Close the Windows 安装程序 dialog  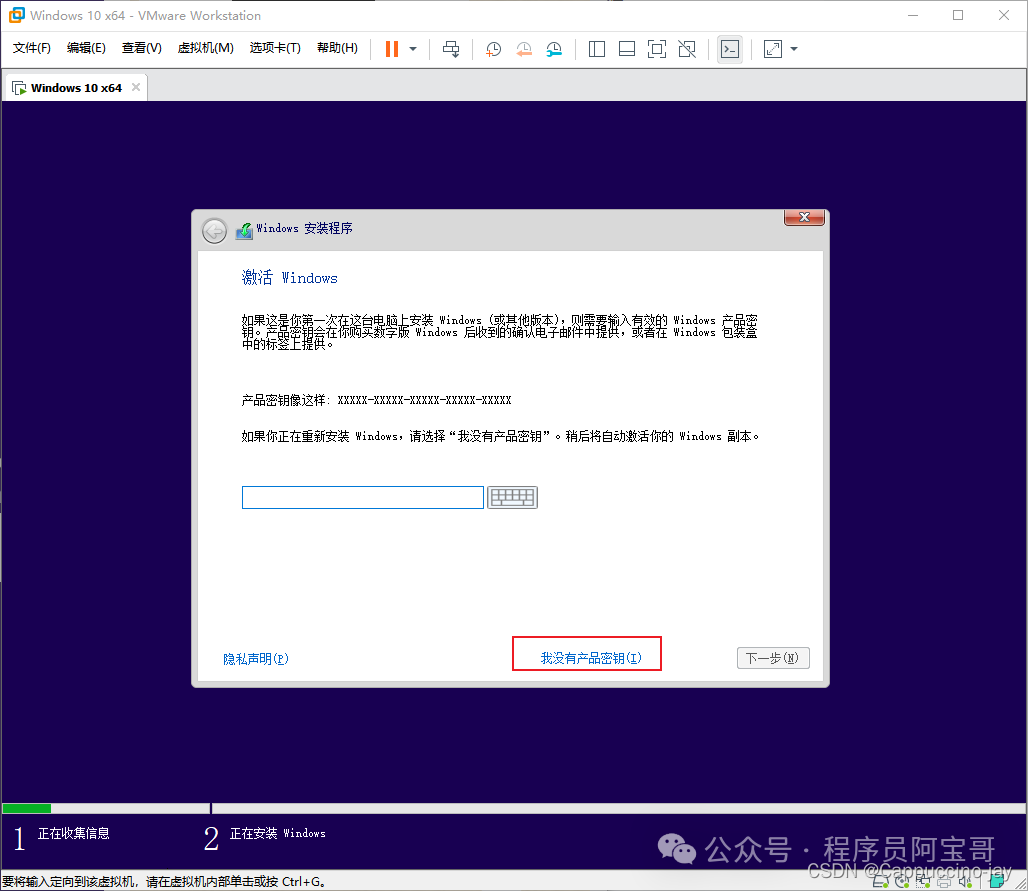[804, 217]
